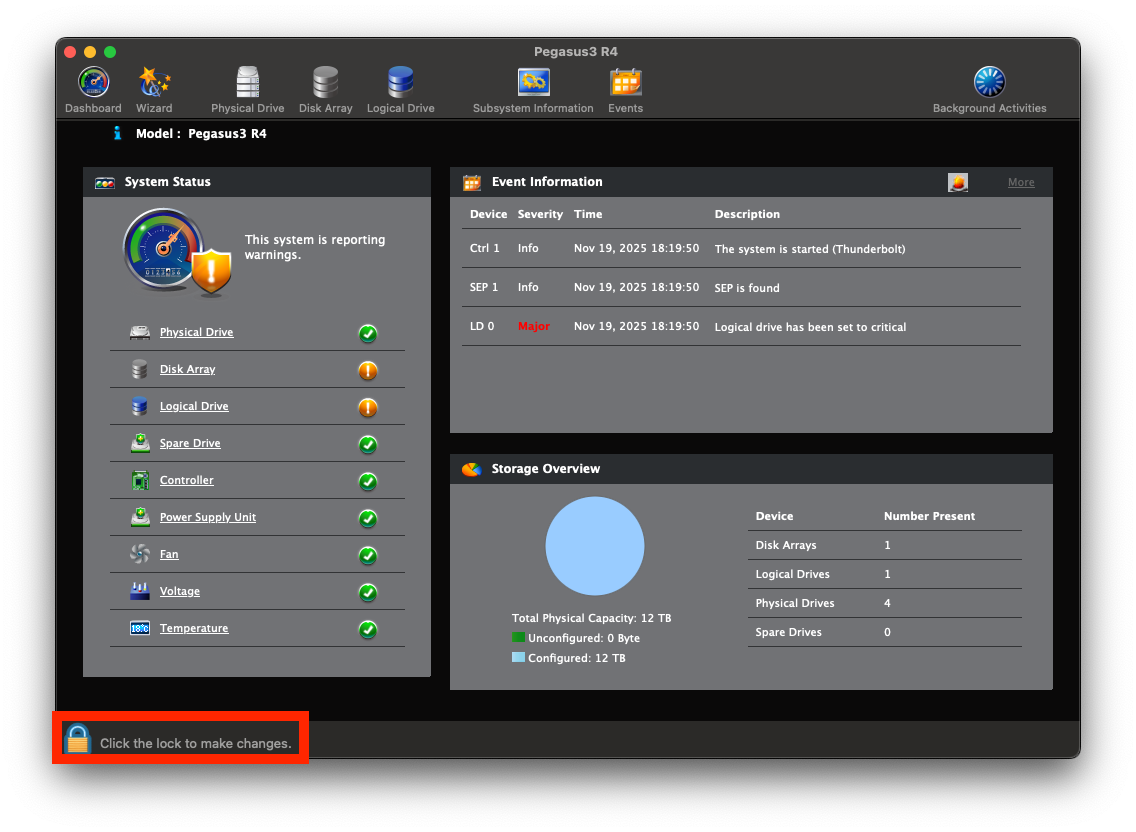Click 'Logical drive has been set to critical'
Image resolution: width=1136 pixels, height=832 pixels.
tap(810, 327)
